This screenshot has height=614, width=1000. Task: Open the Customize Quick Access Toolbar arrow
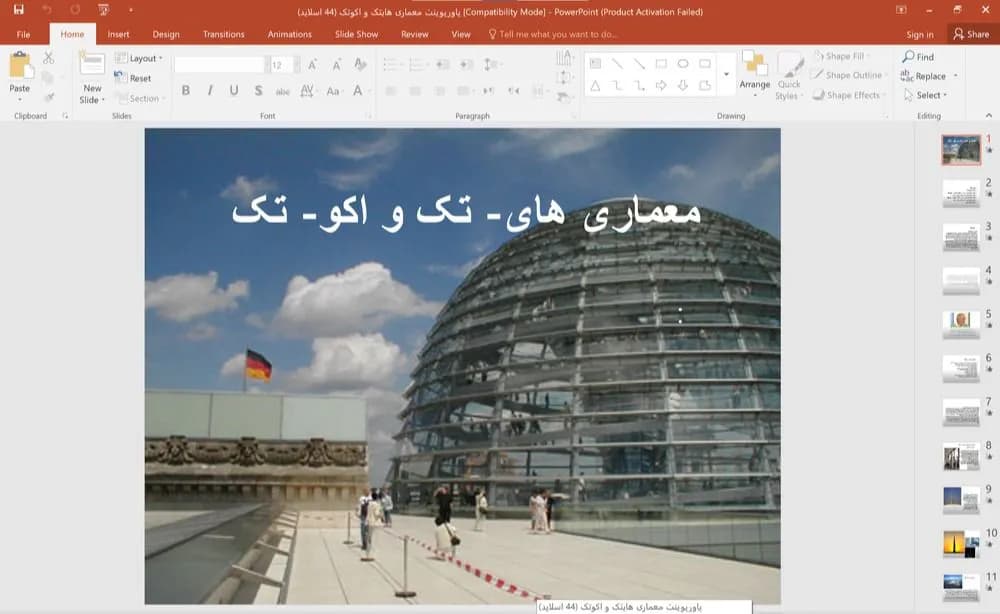tap(131, 10)
